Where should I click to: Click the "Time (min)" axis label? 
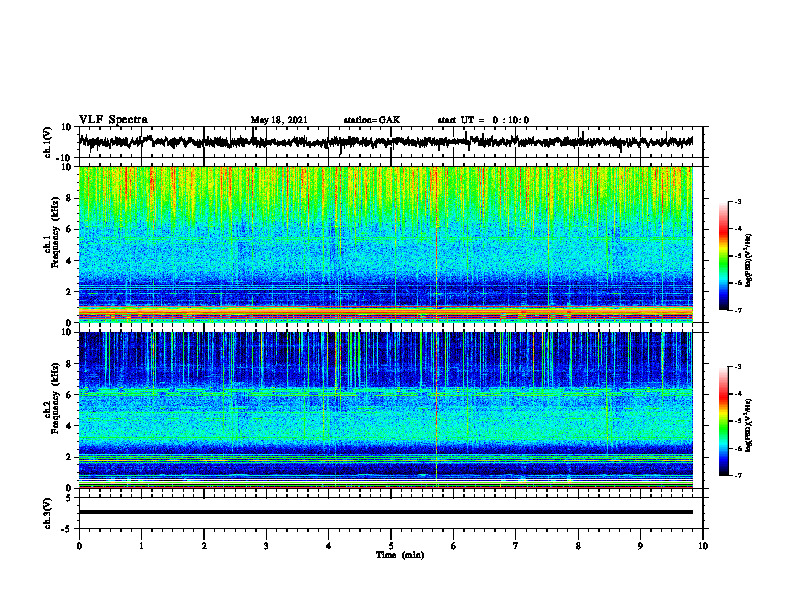[400, 555]
